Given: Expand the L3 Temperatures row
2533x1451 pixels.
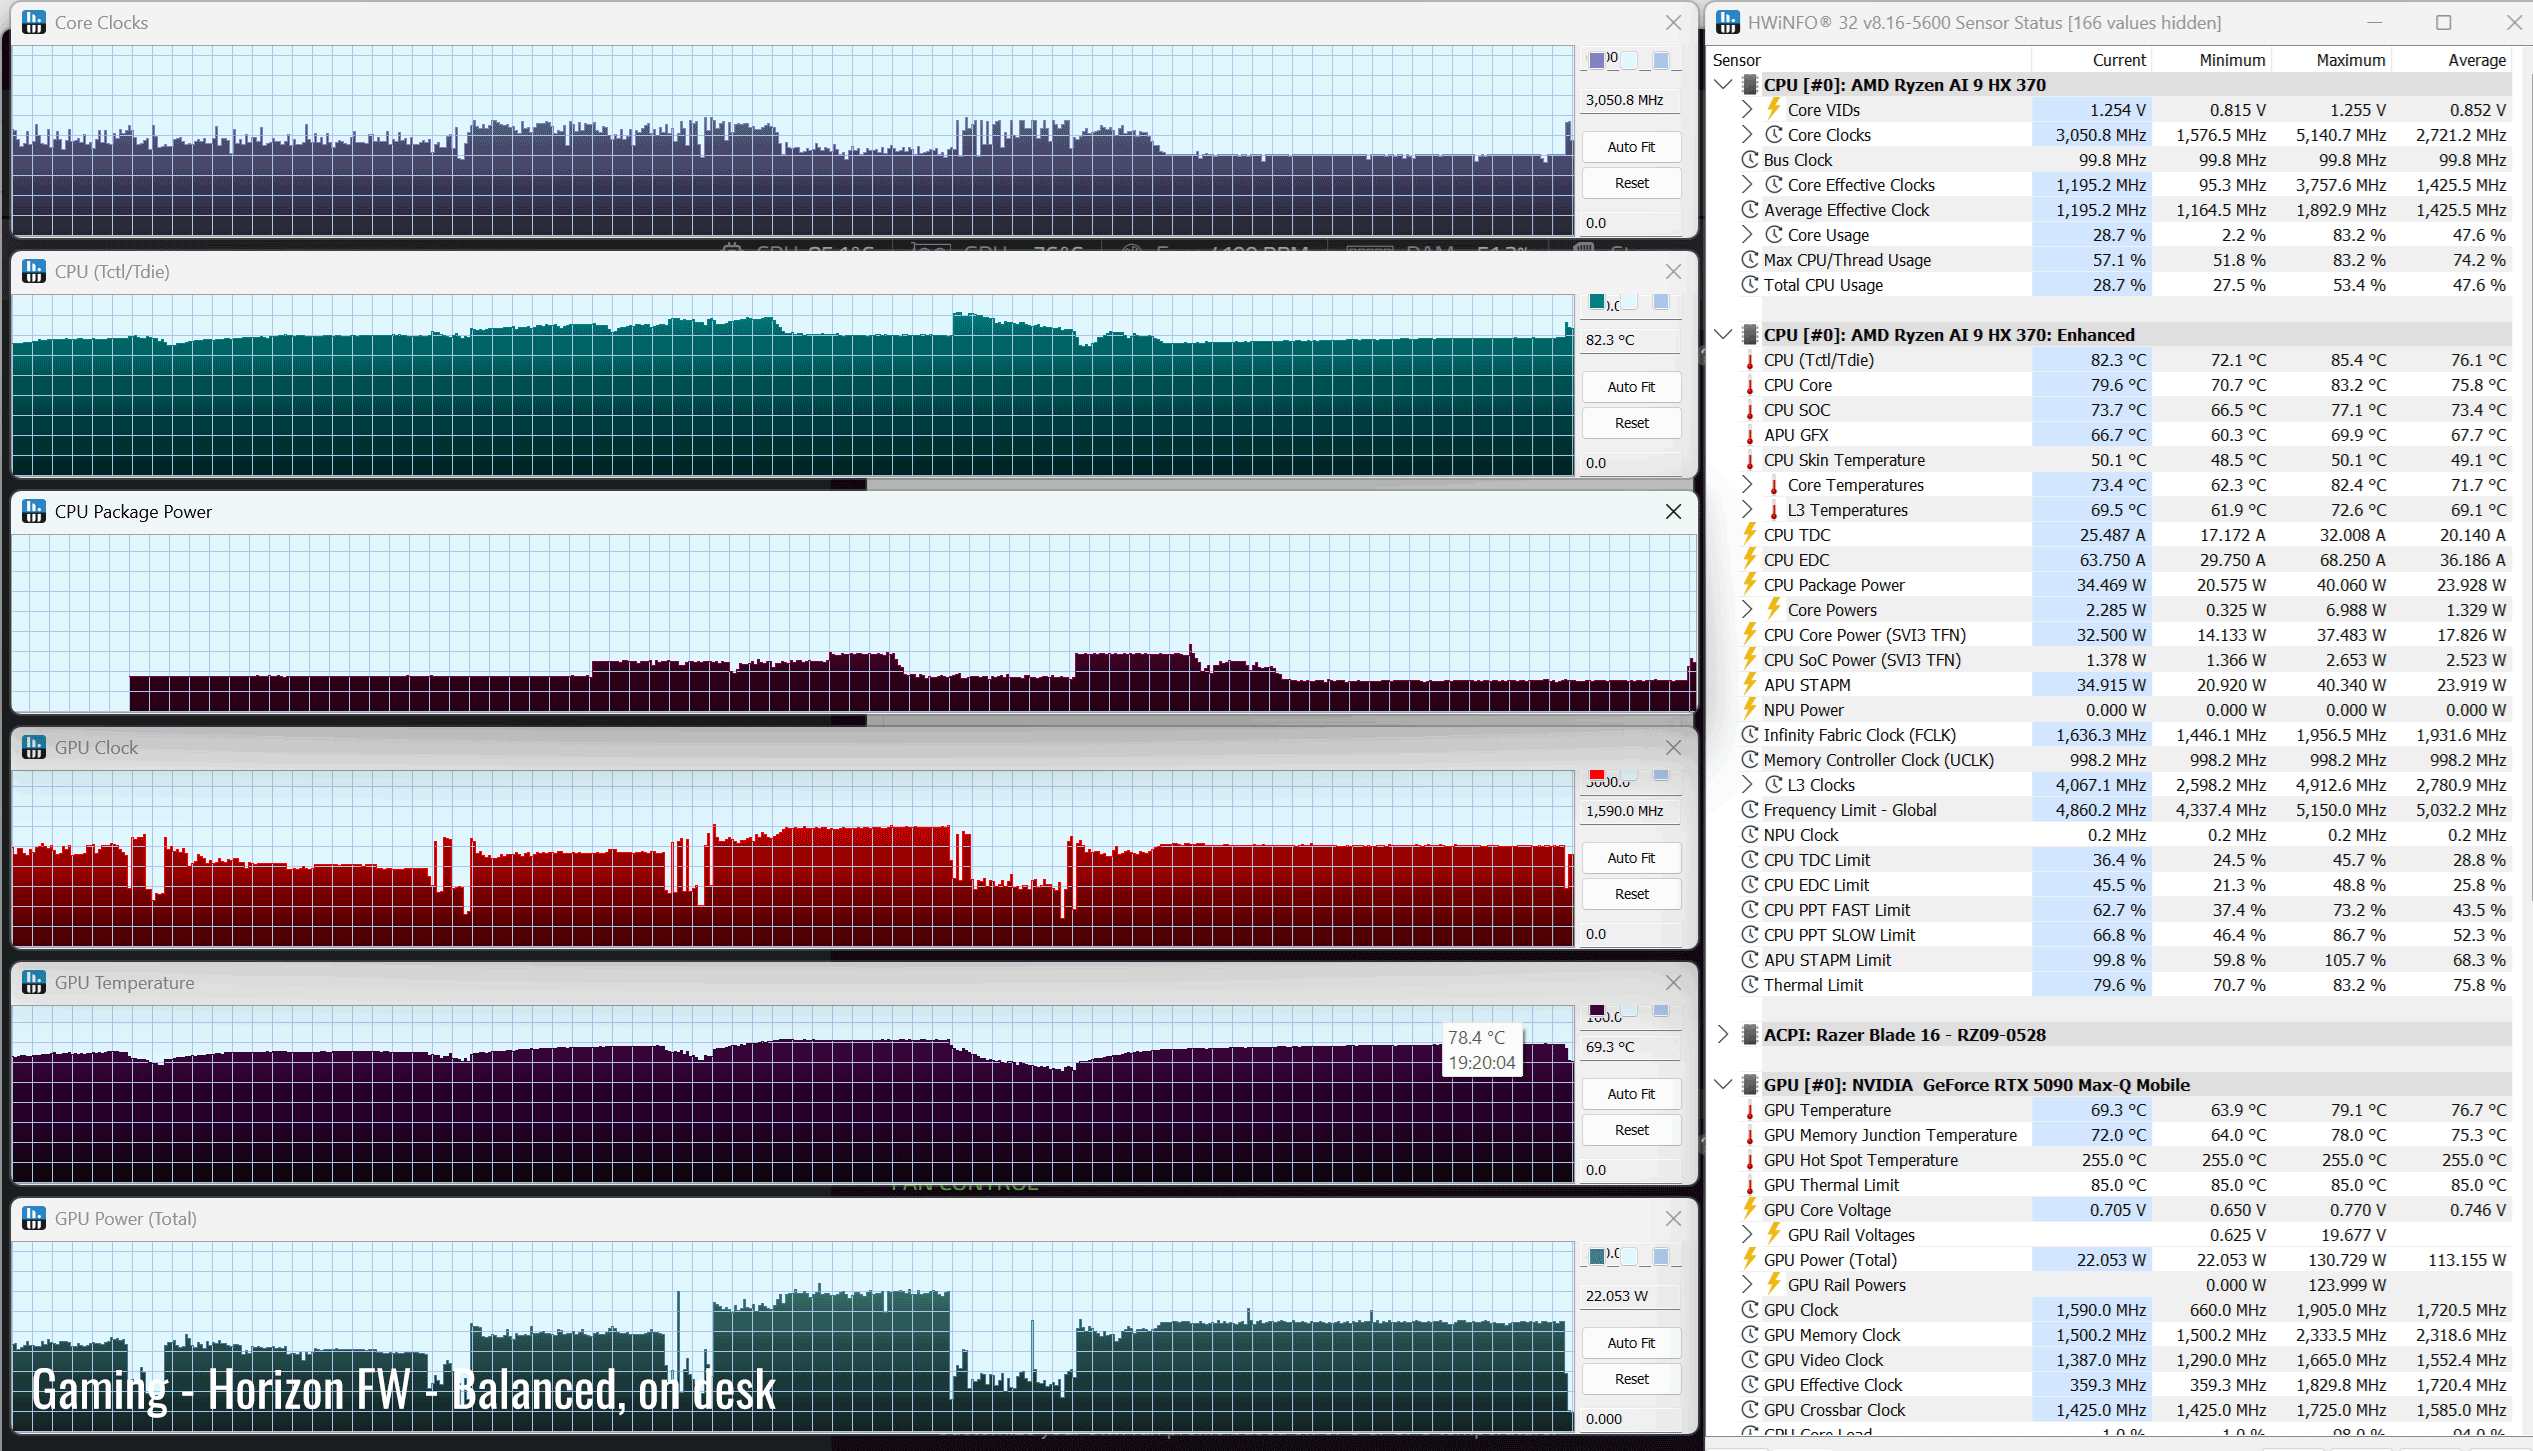Looking at the screenshot, I should 1747,510.
